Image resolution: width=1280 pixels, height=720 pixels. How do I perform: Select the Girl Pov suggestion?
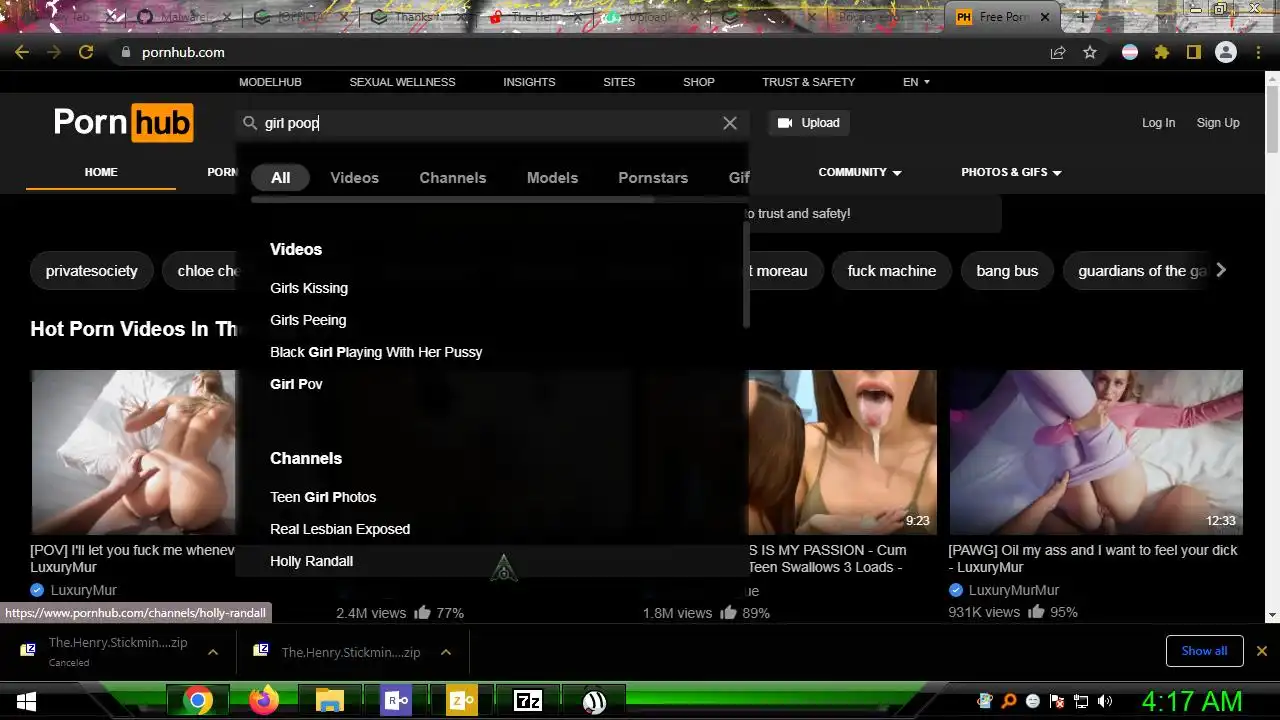coord(296,384)
